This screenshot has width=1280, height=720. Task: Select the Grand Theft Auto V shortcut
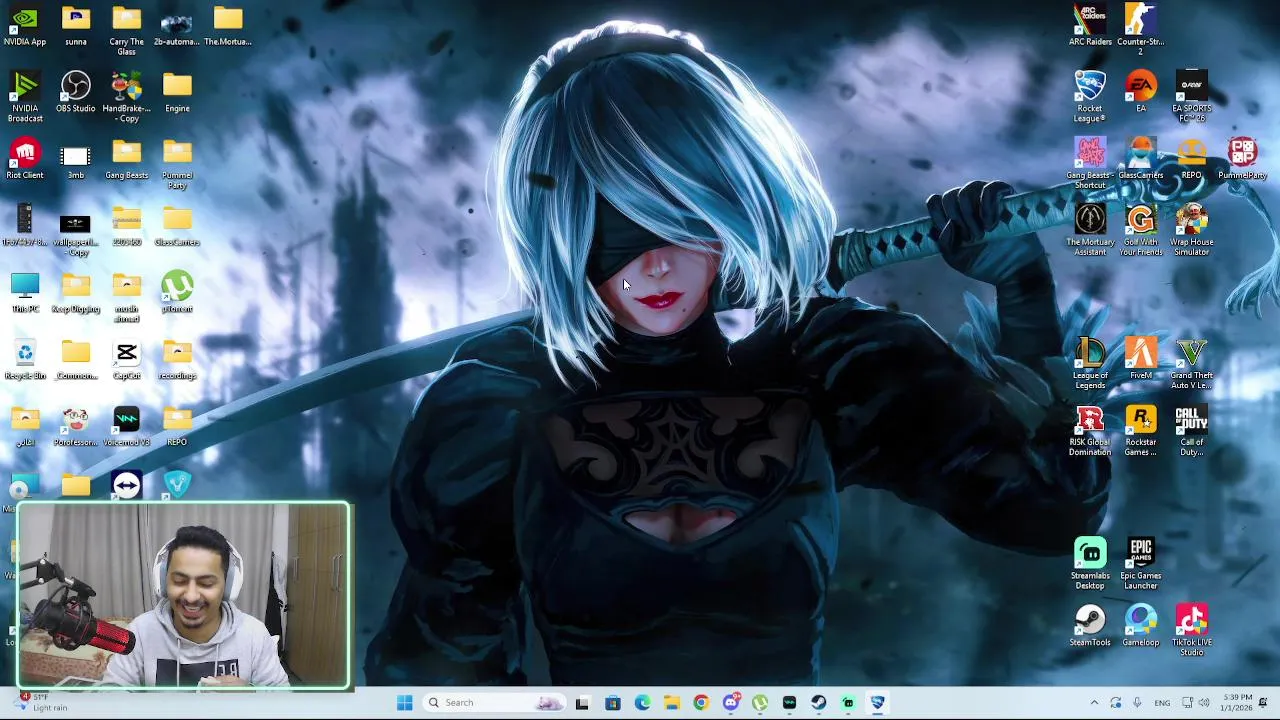1192,364
